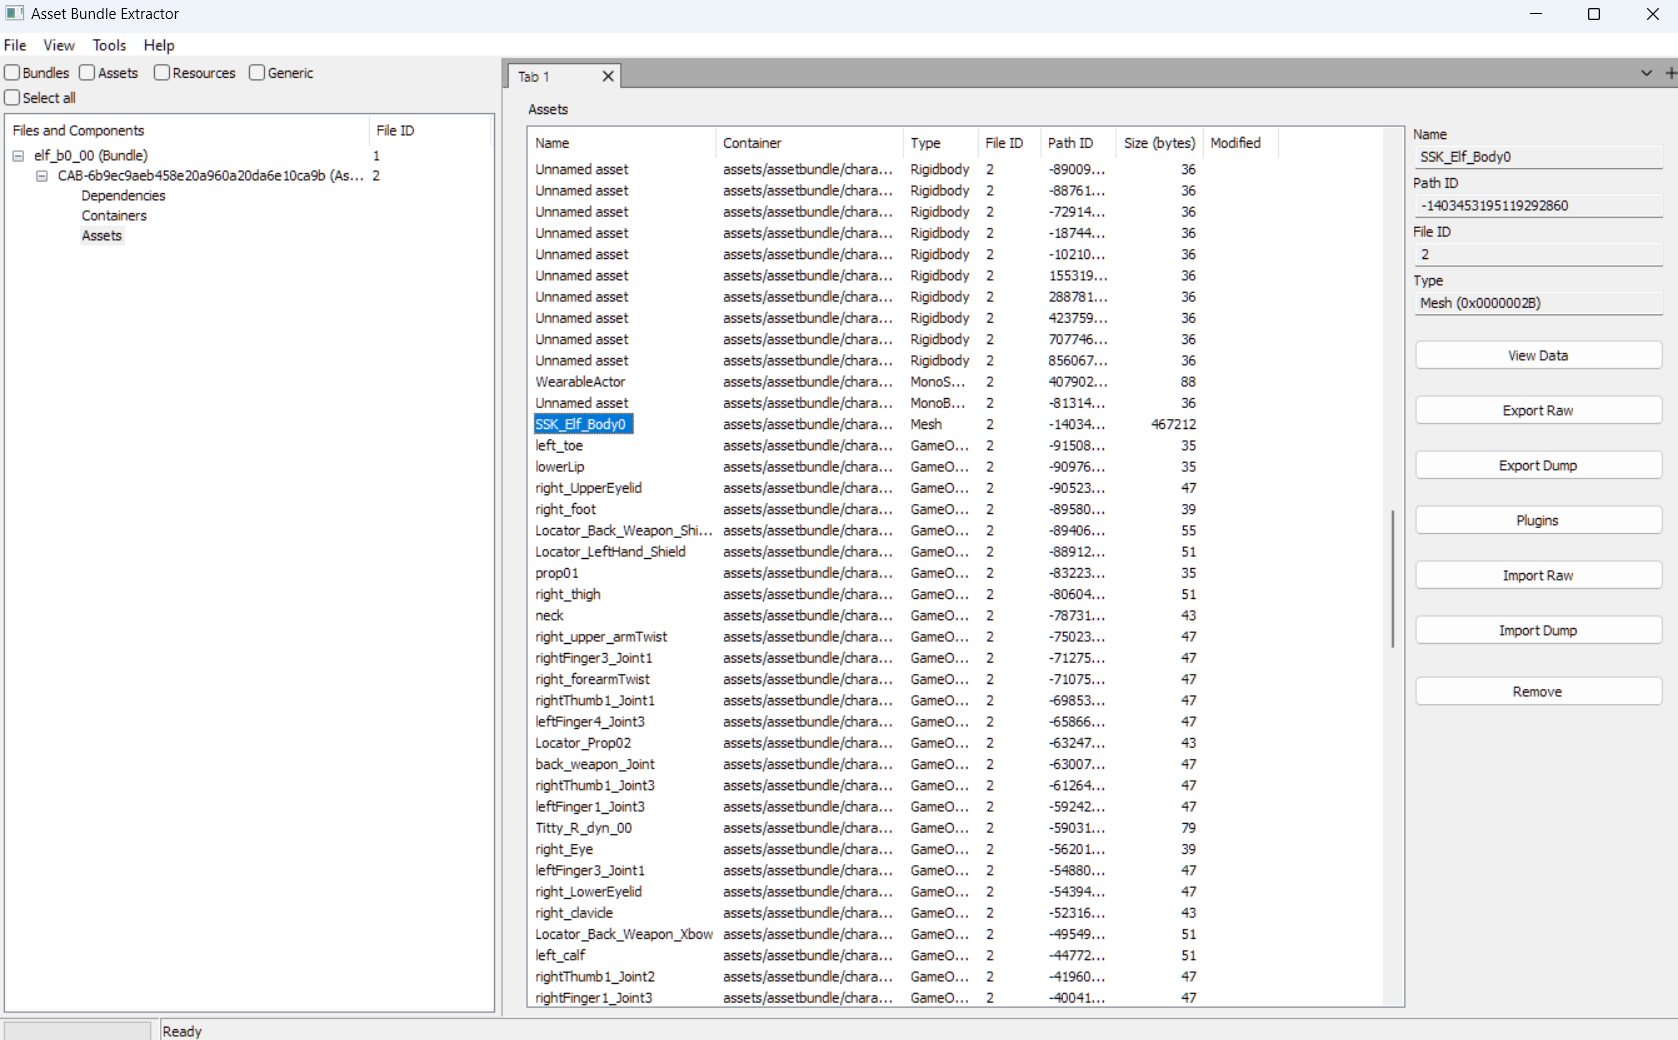The width and height of the screenshot is (1678, 1040).
Task: Toggle the Select all checkbox
Action: point(13,98)
